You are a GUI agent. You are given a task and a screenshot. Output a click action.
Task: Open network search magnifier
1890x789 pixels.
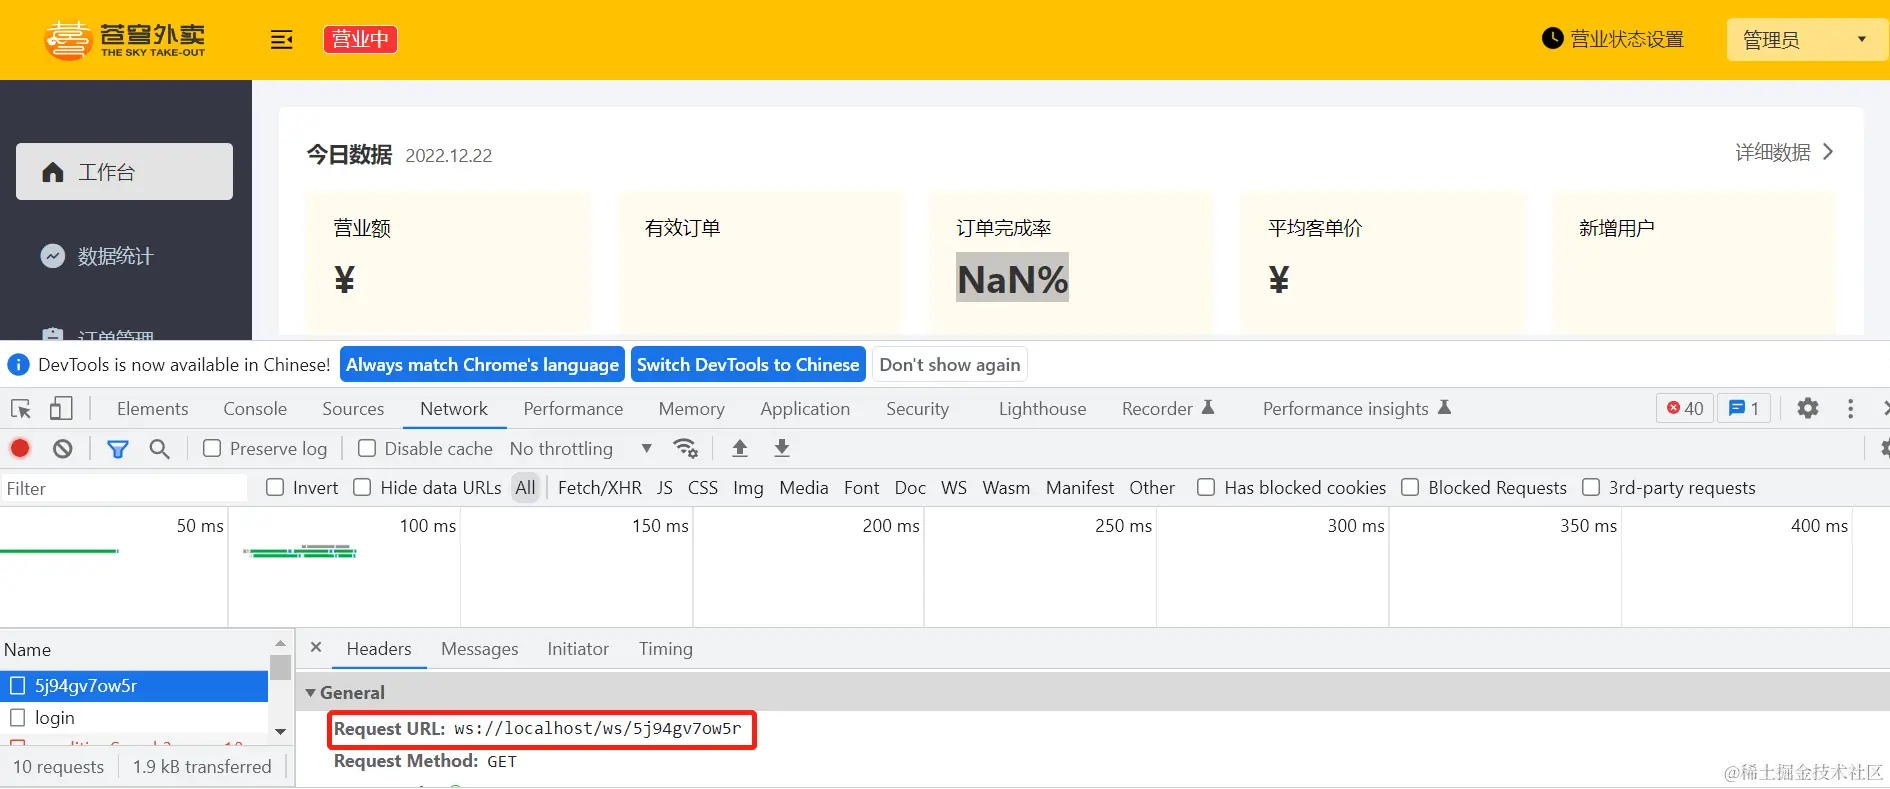click(159, 449)
